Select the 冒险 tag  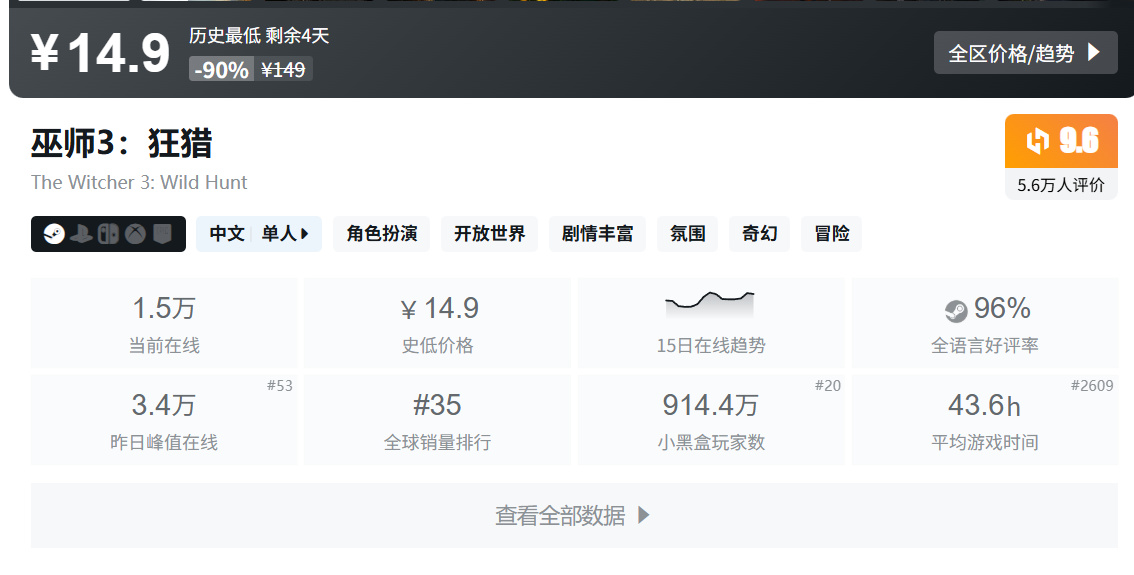[x=832, y=234]
